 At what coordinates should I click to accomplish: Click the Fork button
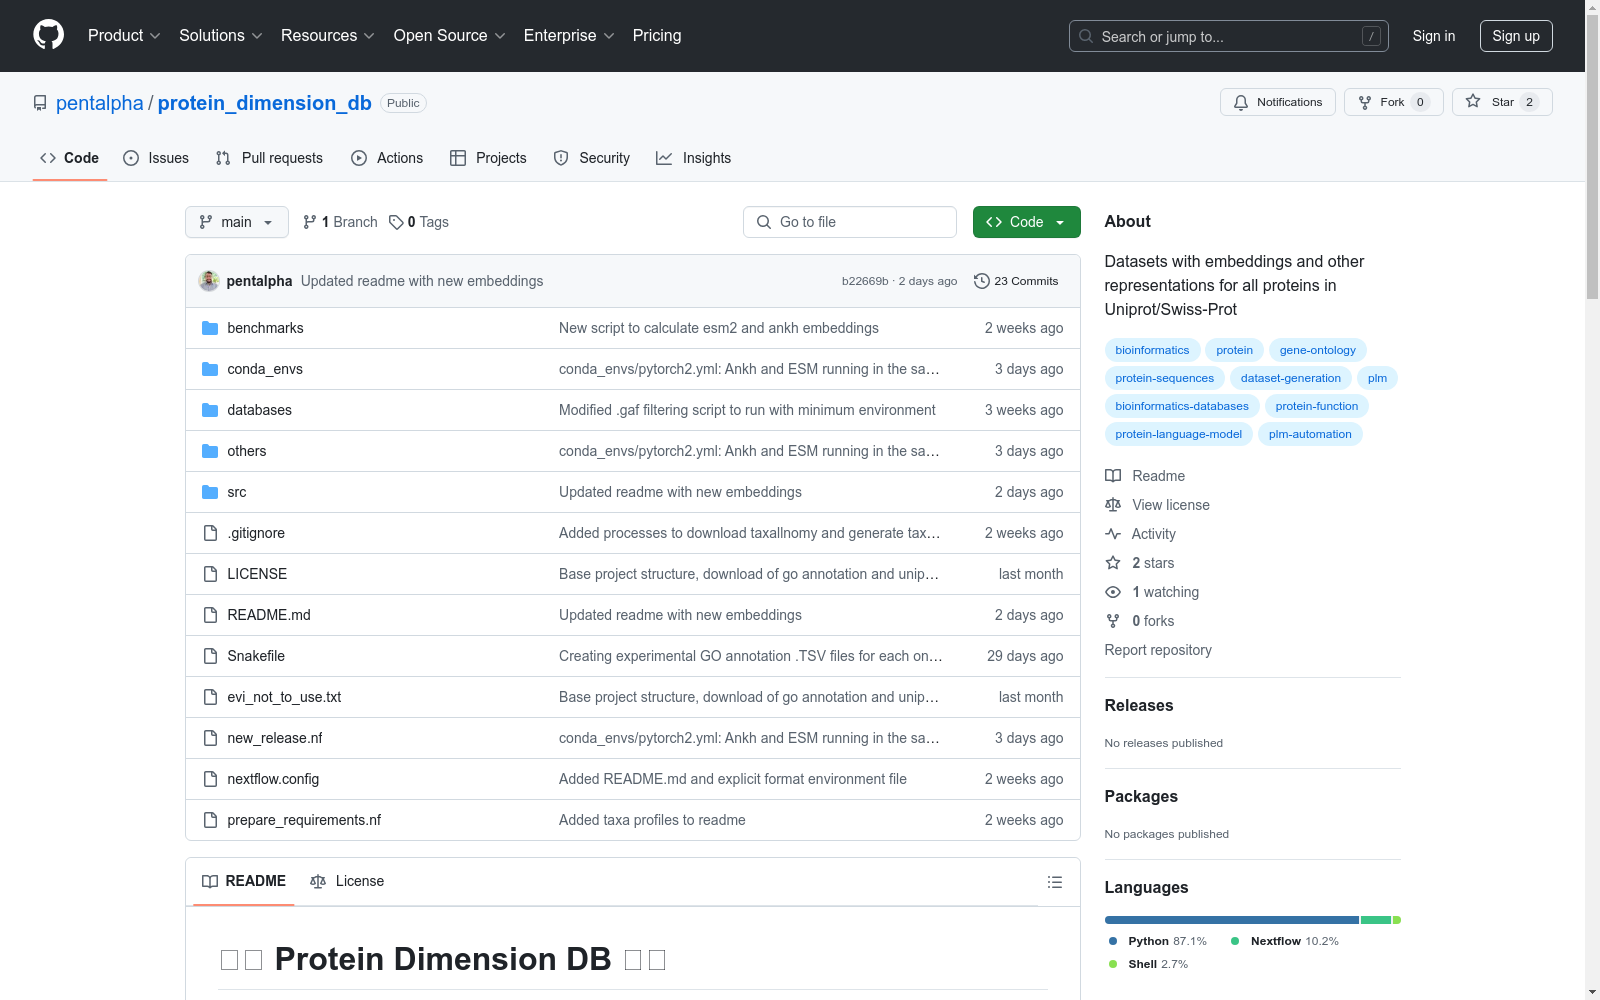(1394, 102)
